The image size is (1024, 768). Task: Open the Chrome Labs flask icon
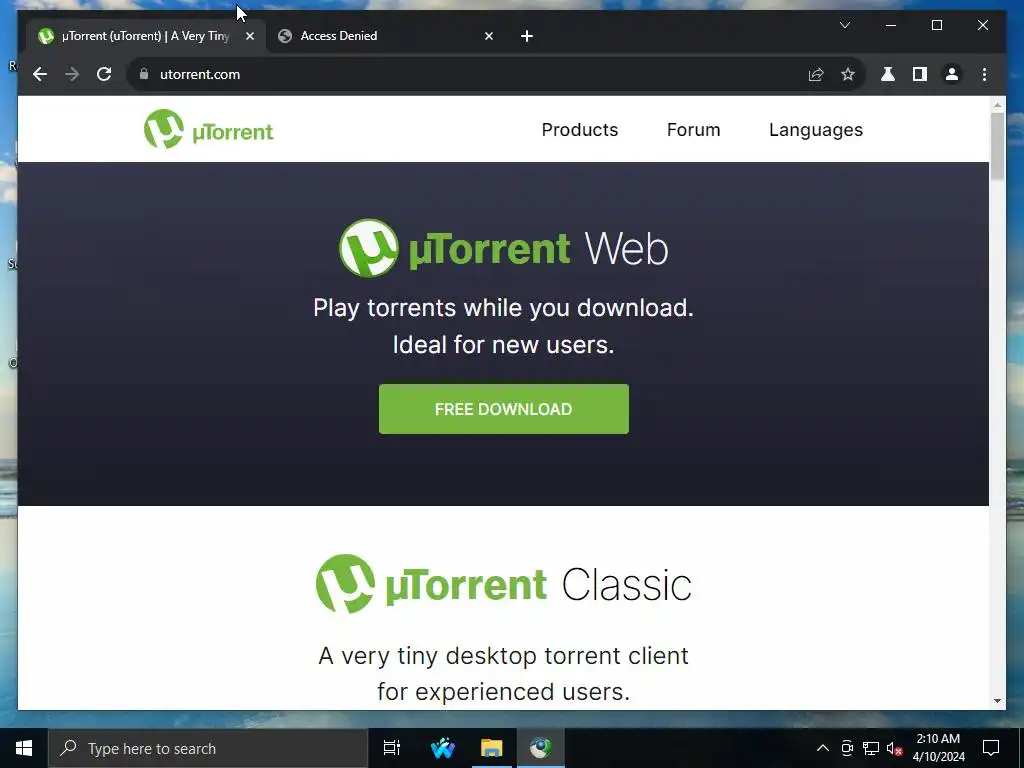(888, 74)
